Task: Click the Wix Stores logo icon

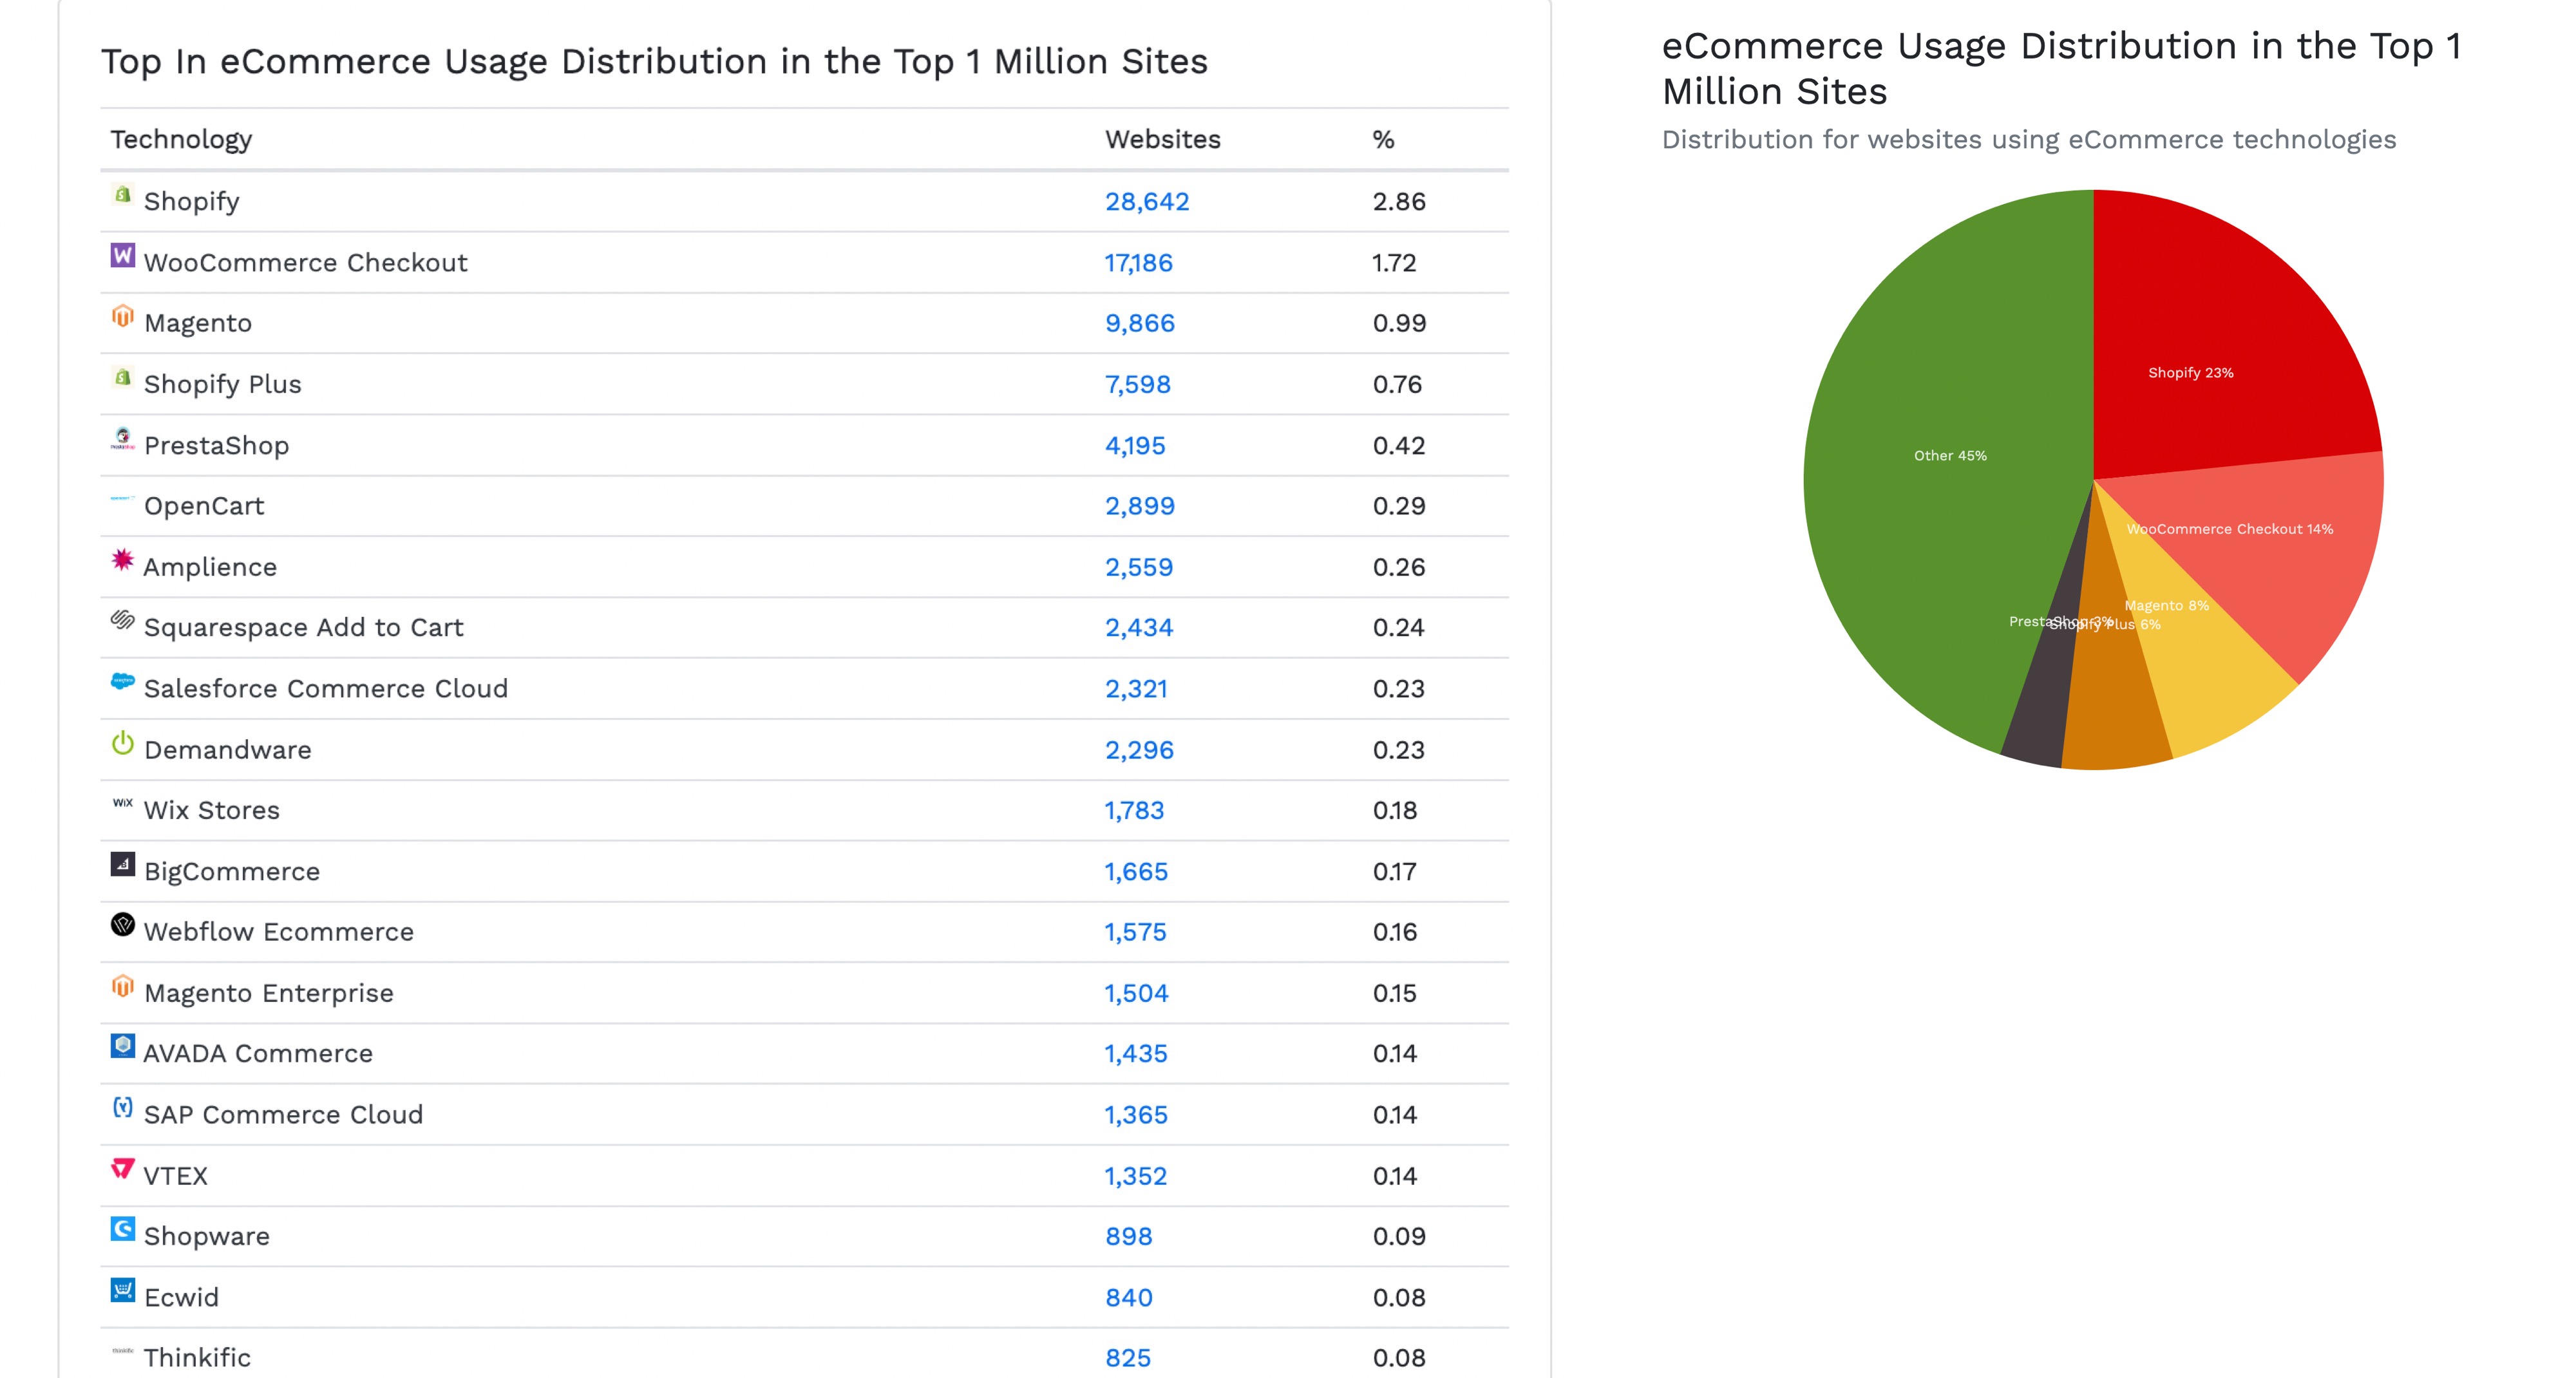Action: (x=122, y=803)
